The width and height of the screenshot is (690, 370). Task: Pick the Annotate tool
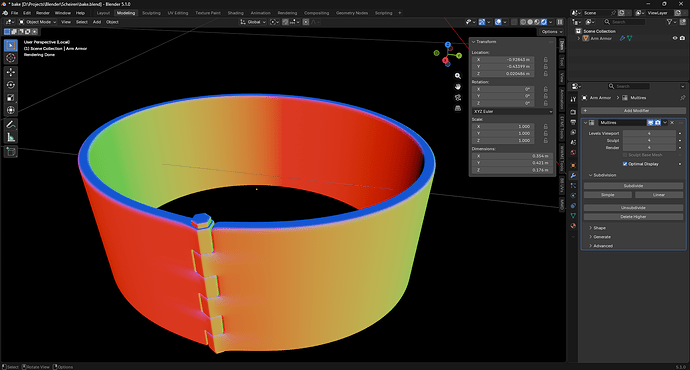point(11,125)
